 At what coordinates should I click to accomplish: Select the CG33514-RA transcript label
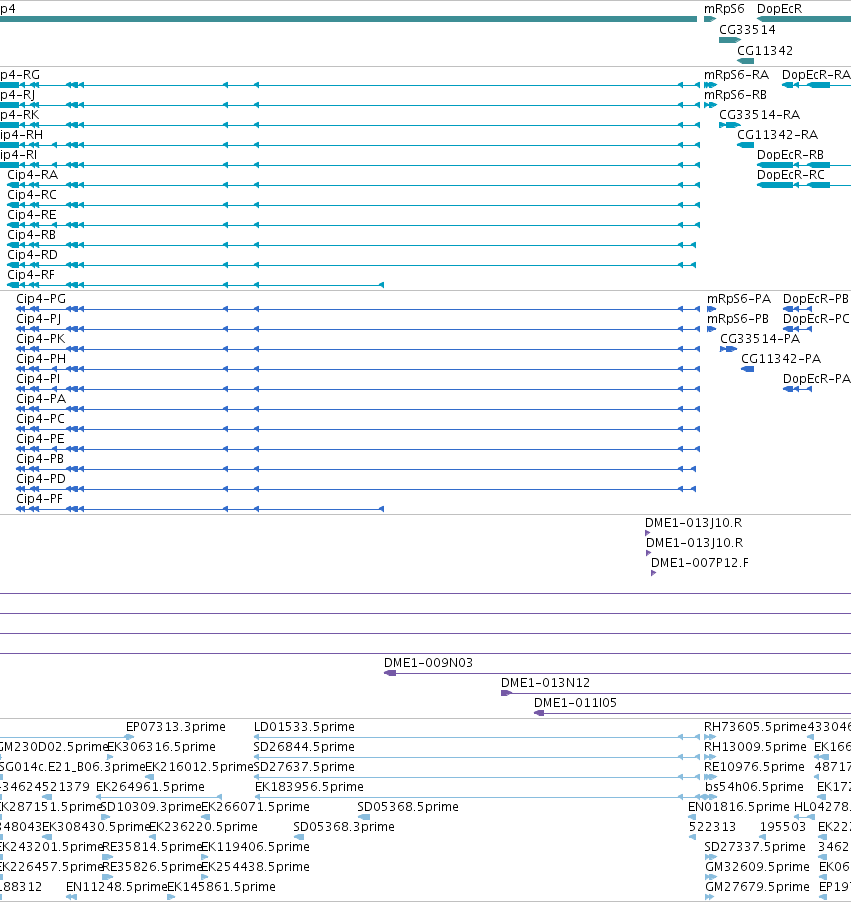760,115
